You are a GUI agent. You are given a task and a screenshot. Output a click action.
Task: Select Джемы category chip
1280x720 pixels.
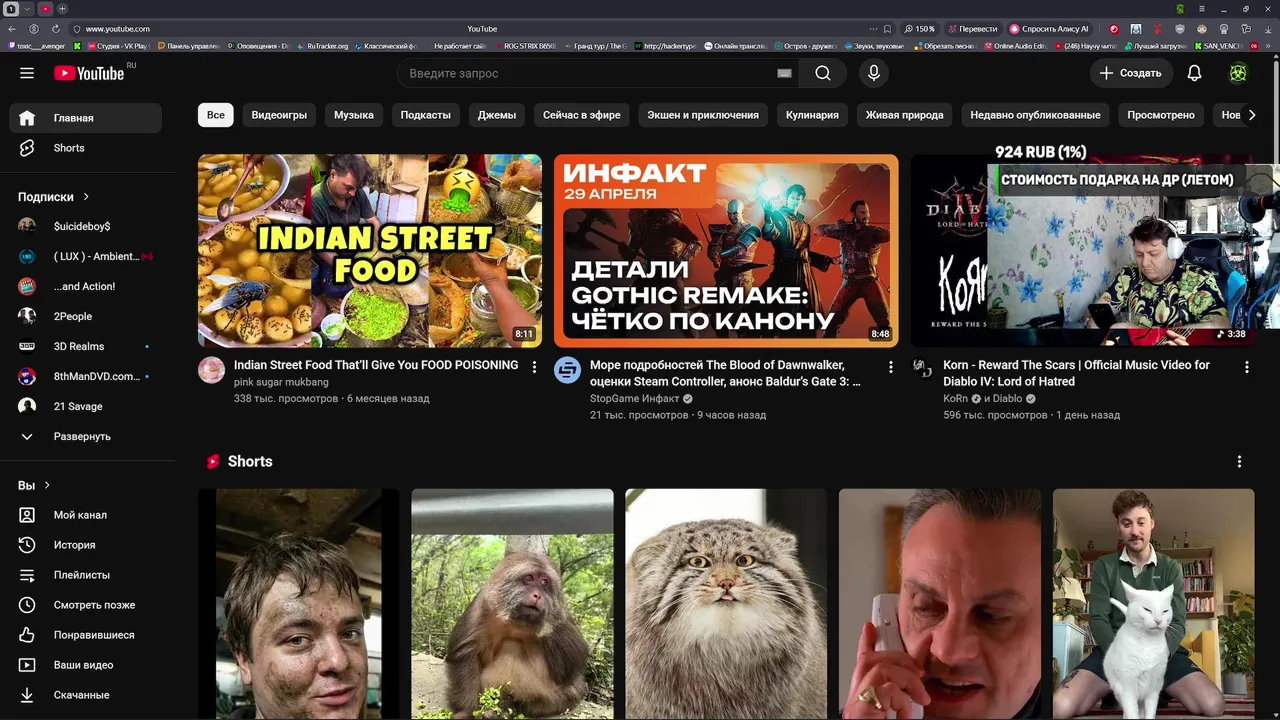click(x=497, y=115)
